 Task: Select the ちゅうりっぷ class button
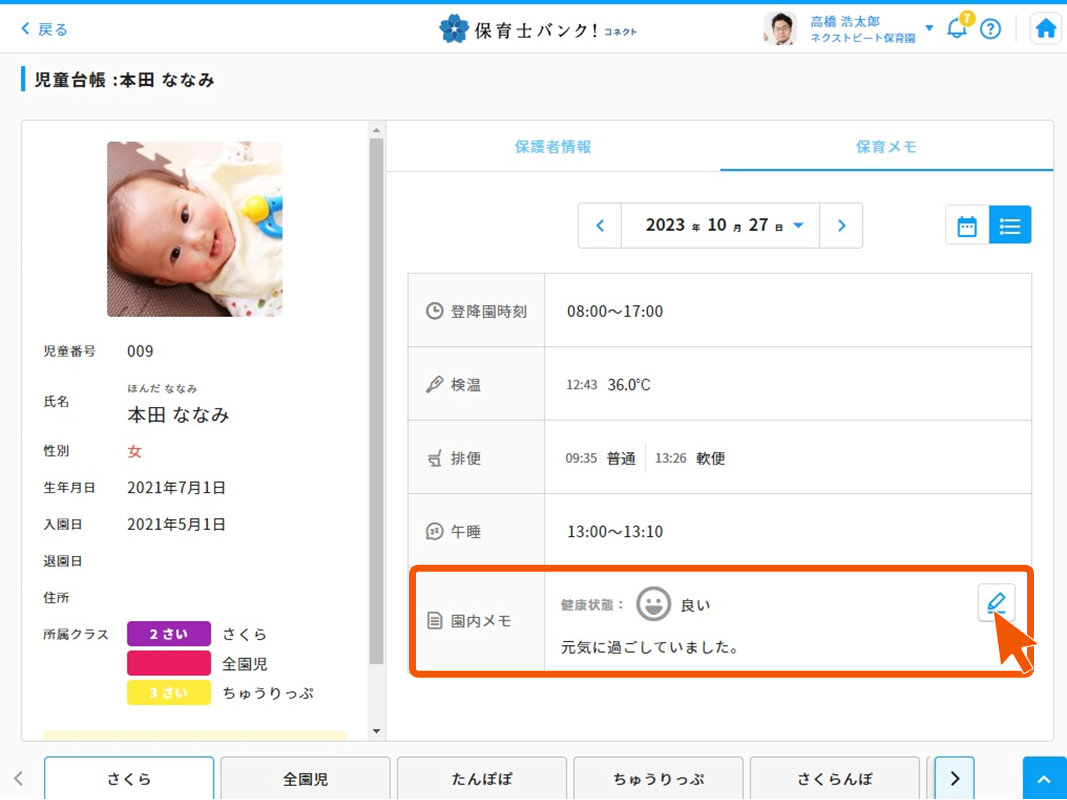coord(658,778)
